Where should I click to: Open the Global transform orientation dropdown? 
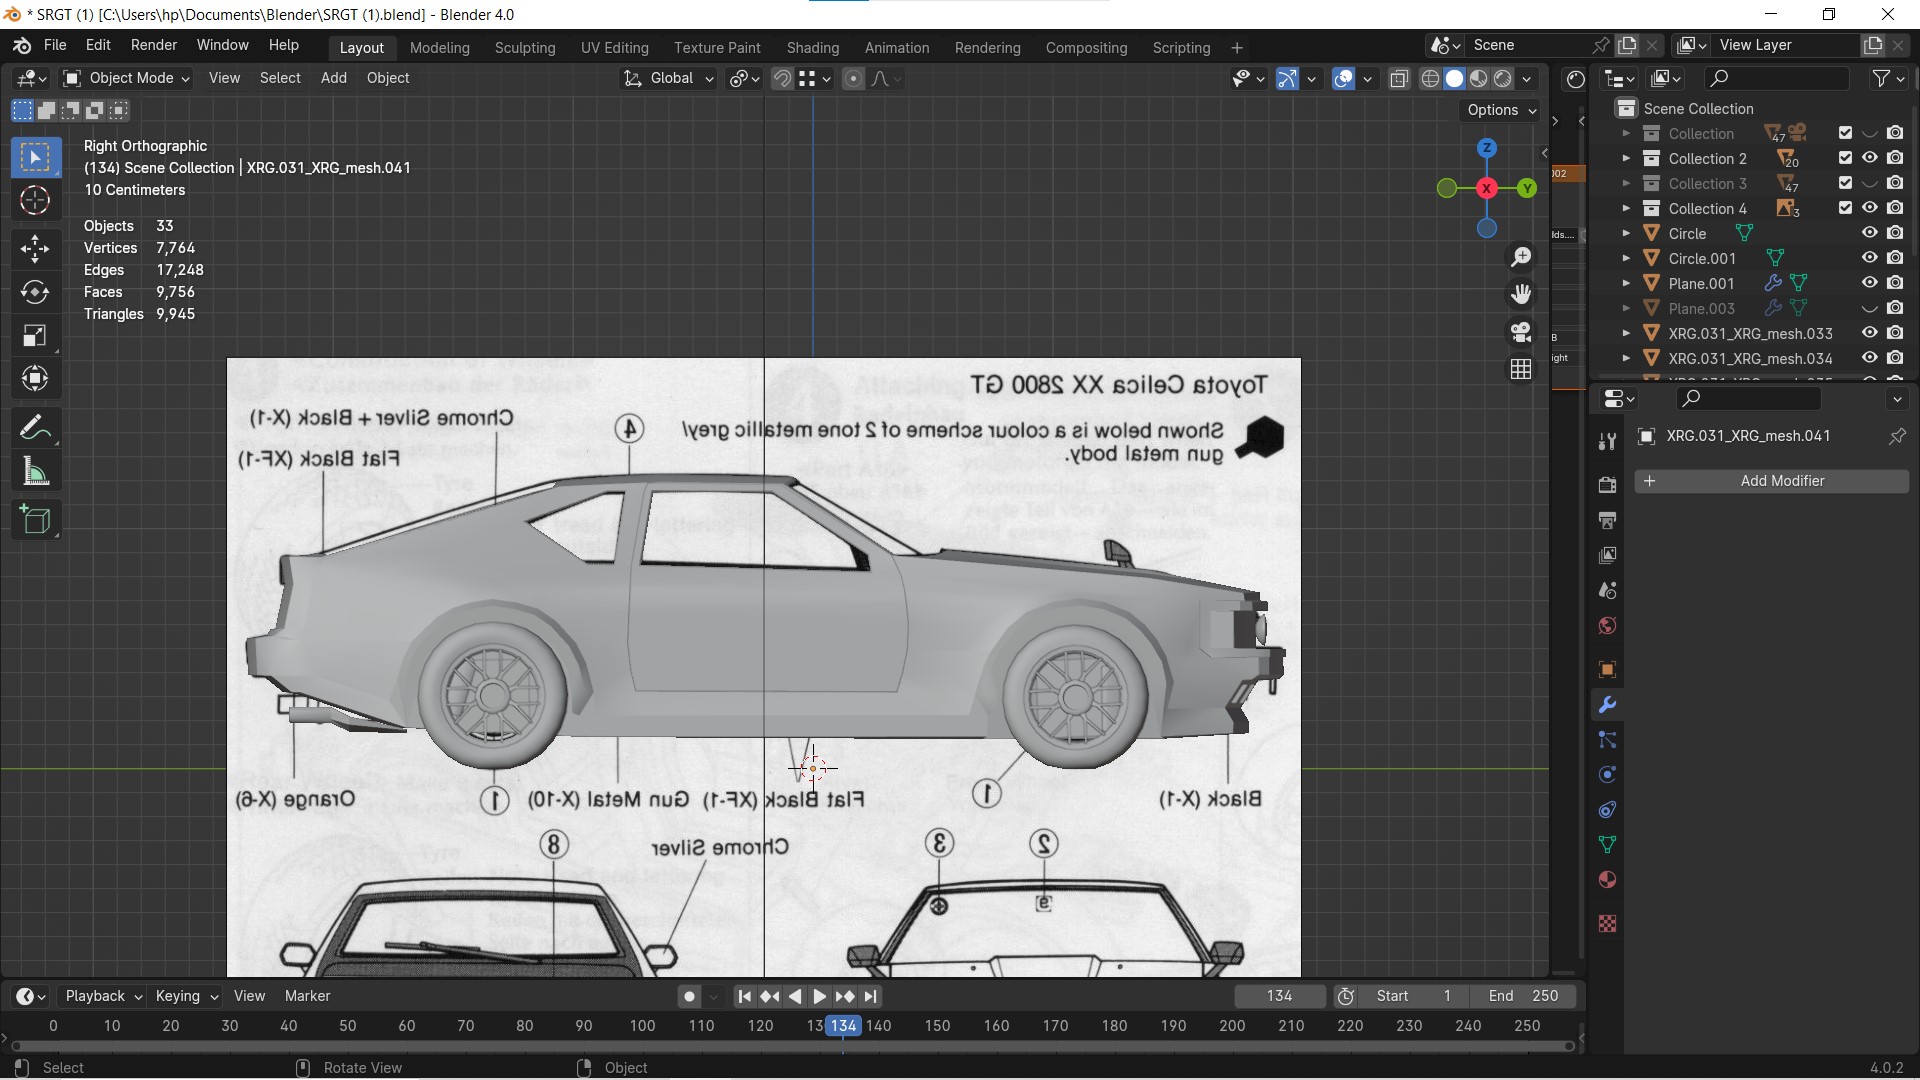click(x=670, y=78)
